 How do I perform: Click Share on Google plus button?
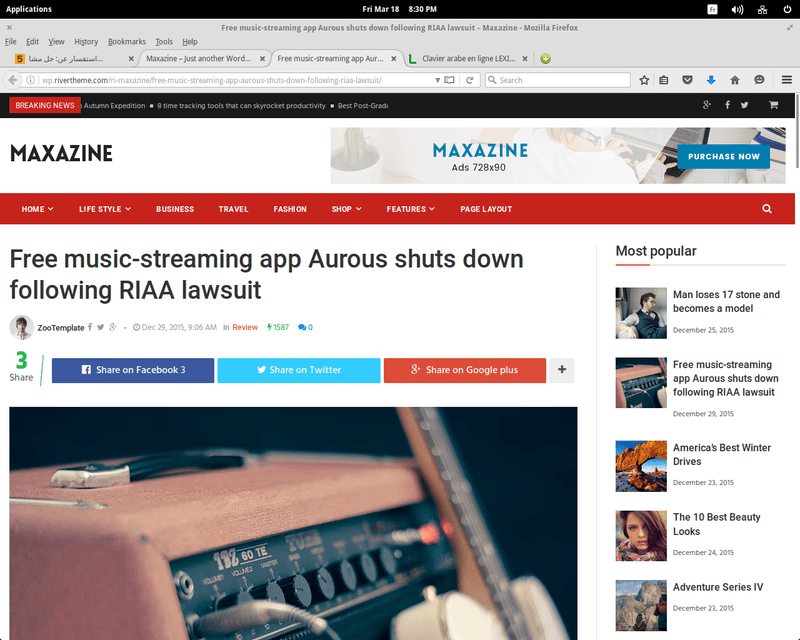point(464,370)
